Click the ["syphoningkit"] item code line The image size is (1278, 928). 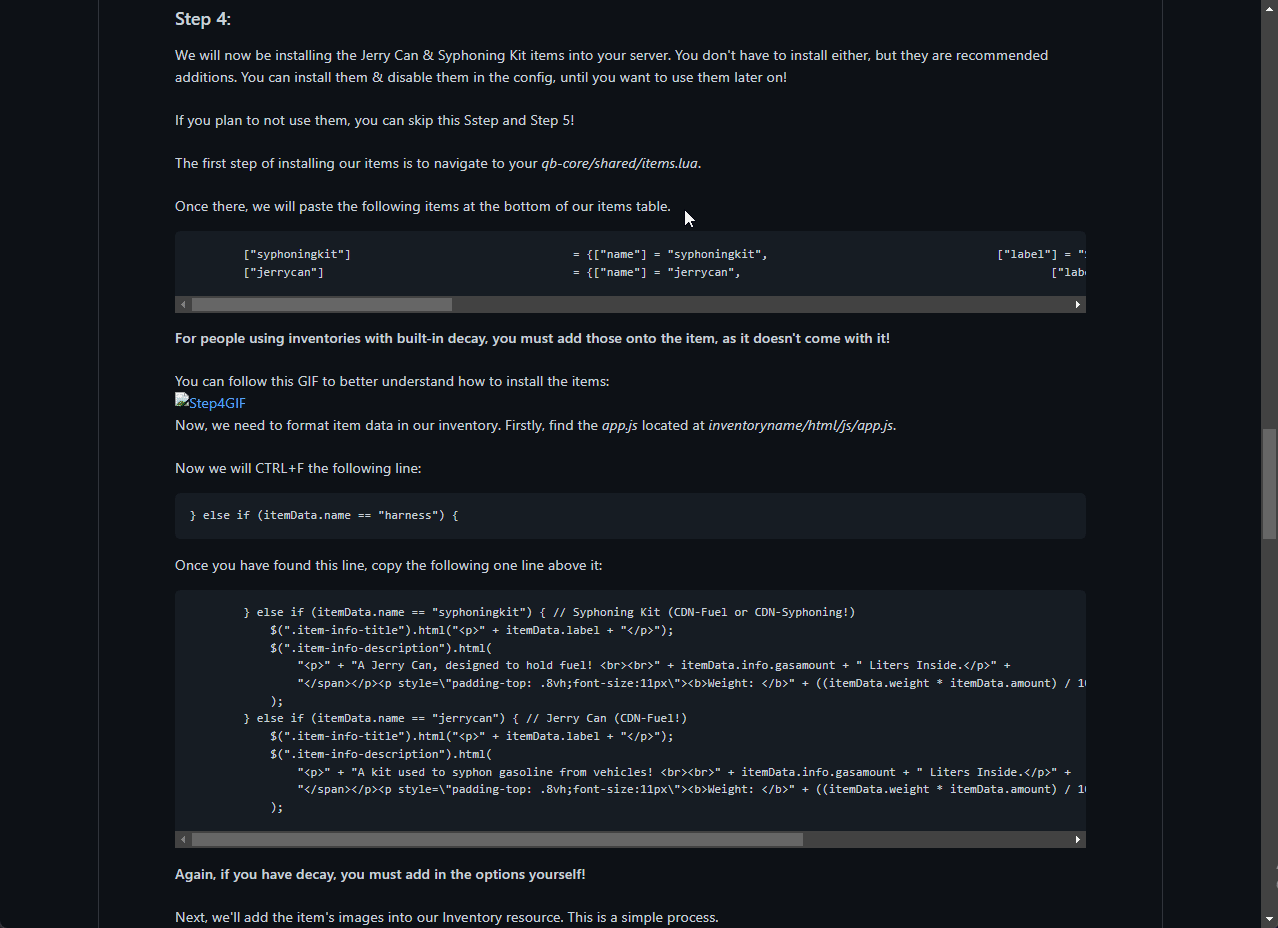tap(297, 254)
